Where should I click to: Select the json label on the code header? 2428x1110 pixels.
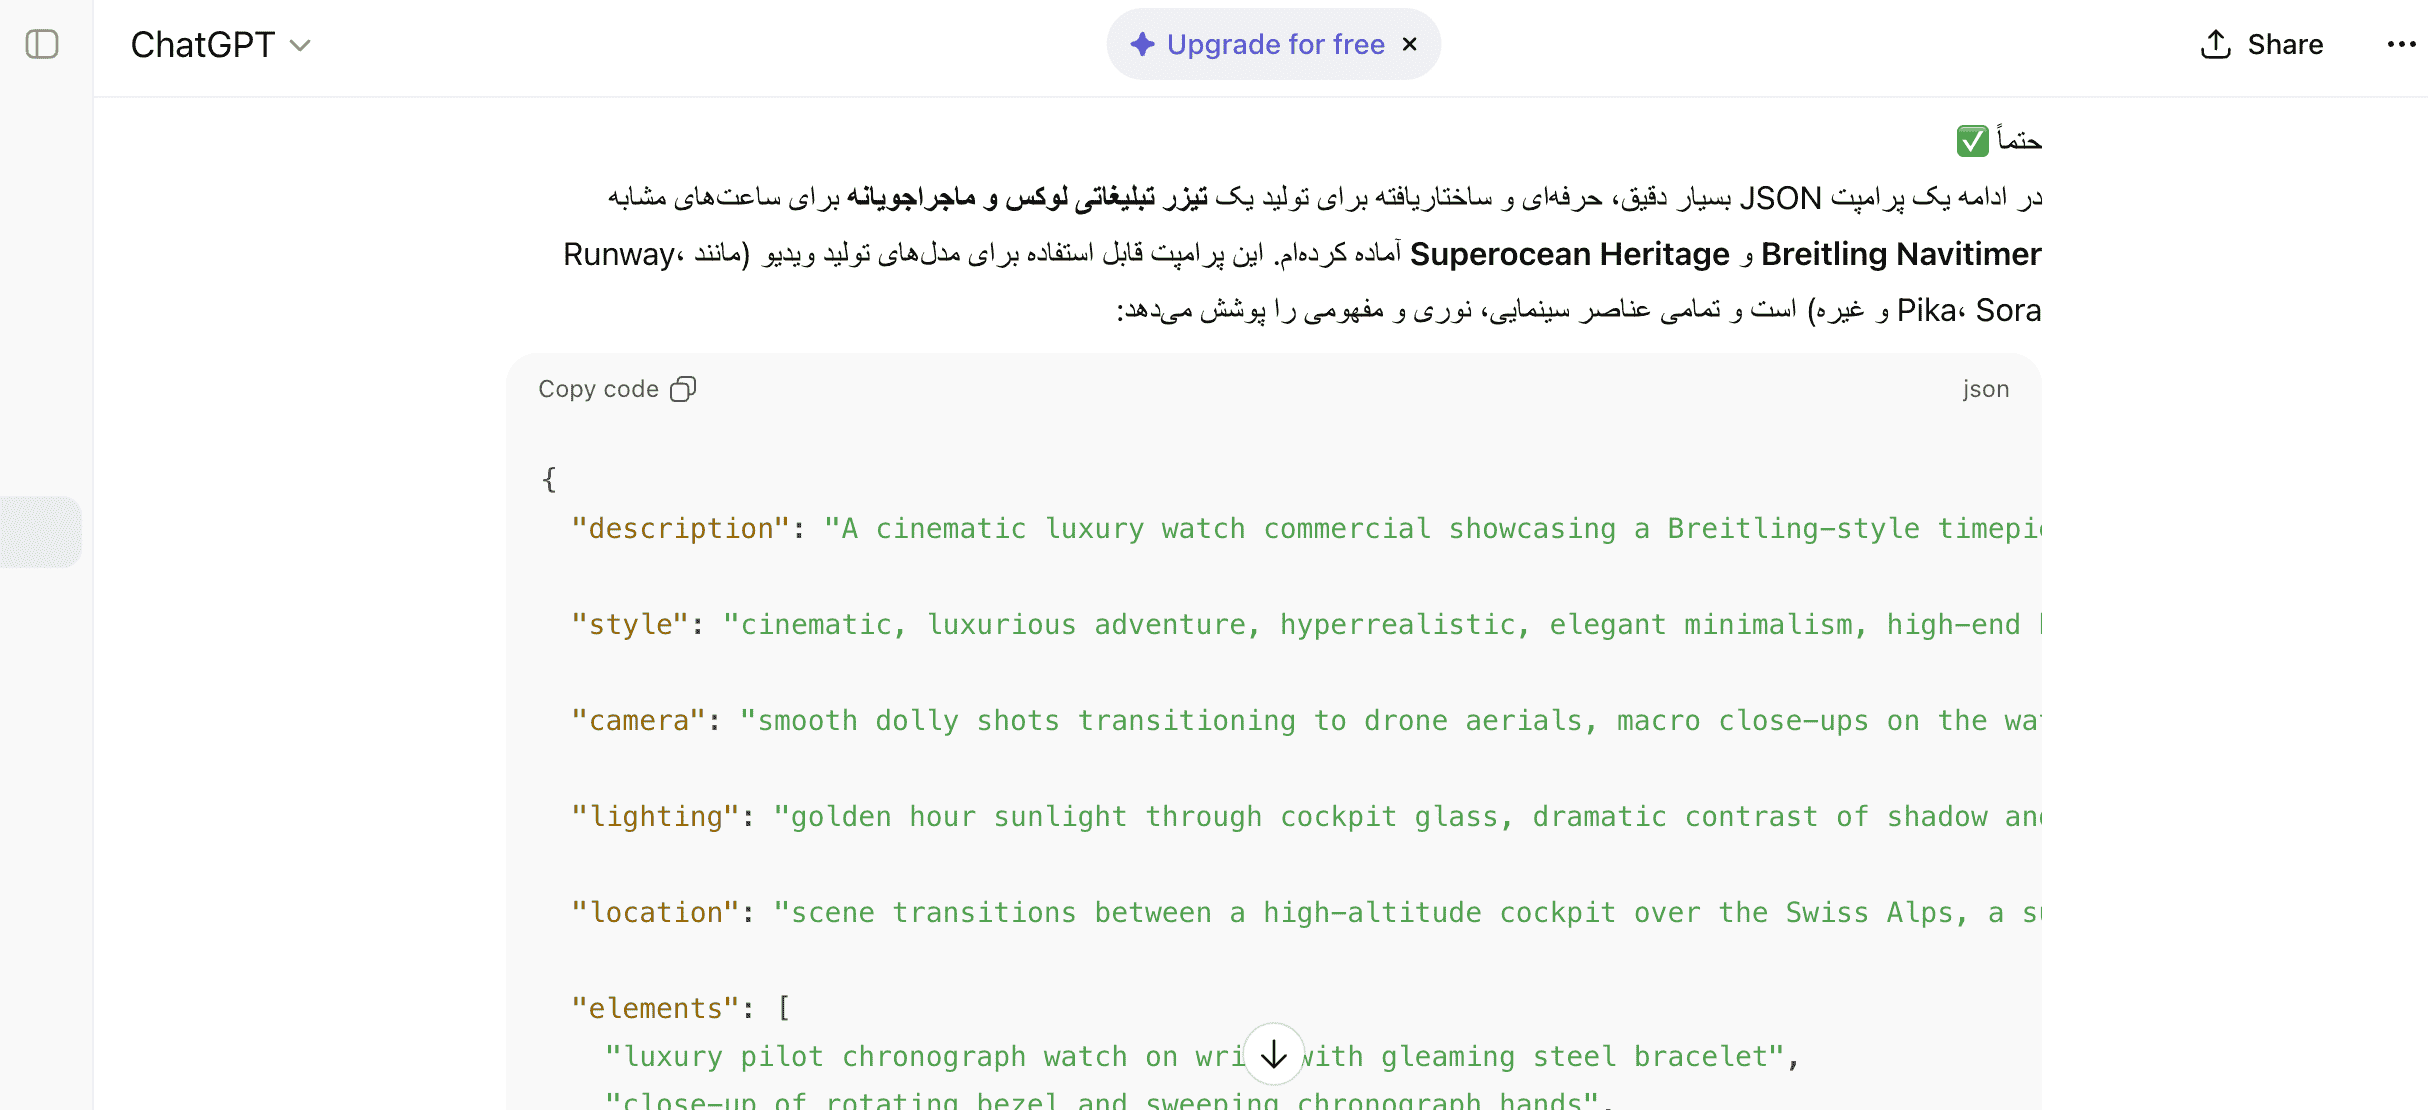tap(1985, 388)
